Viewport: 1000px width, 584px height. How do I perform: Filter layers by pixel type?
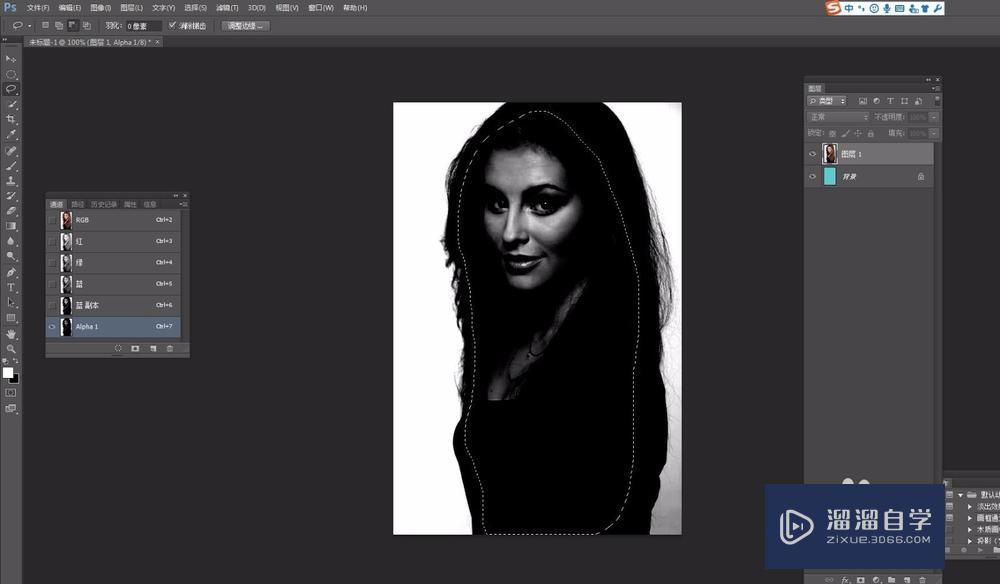tap(862, 101)
